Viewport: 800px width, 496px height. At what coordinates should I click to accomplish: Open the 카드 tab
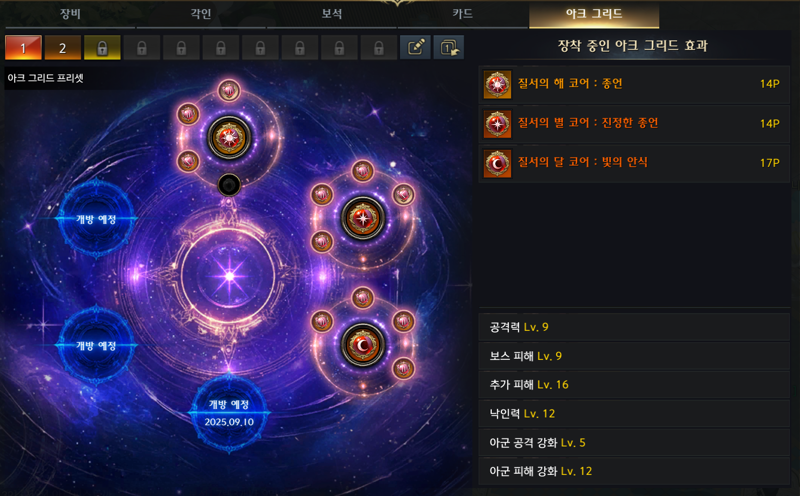click(462, 14)
